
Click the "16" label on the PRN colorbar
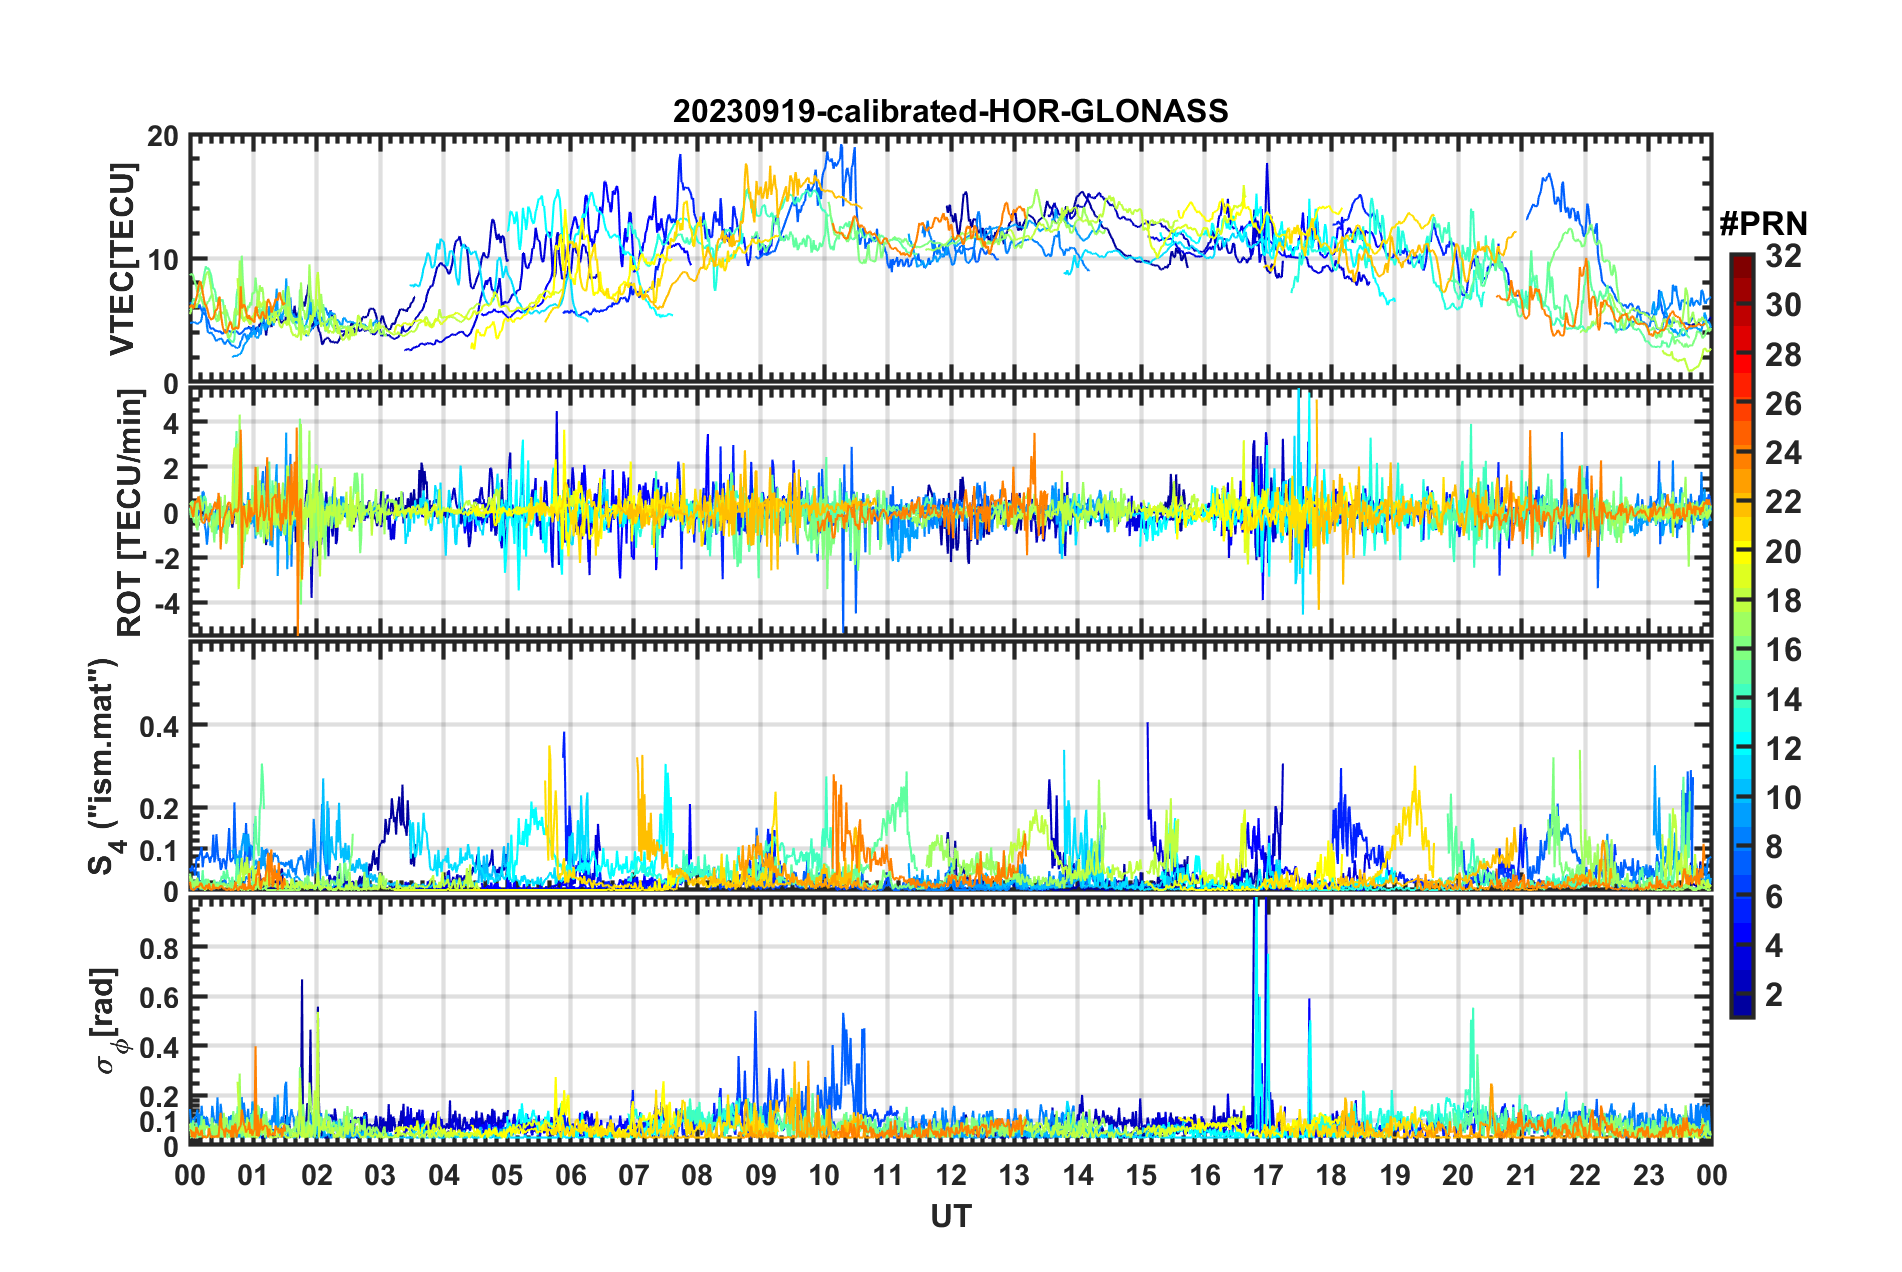pos(1783,650)
